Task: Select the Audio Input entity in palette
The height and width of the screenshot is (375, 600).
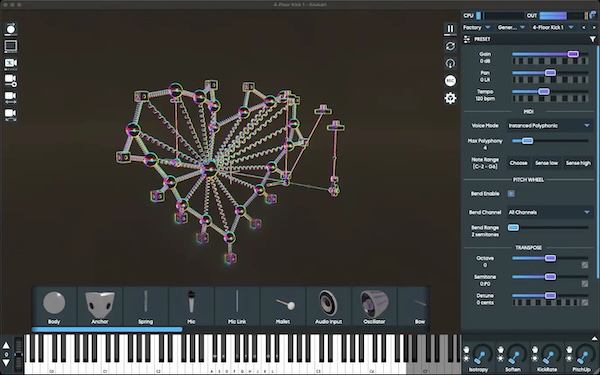Action: click(328, 306)
